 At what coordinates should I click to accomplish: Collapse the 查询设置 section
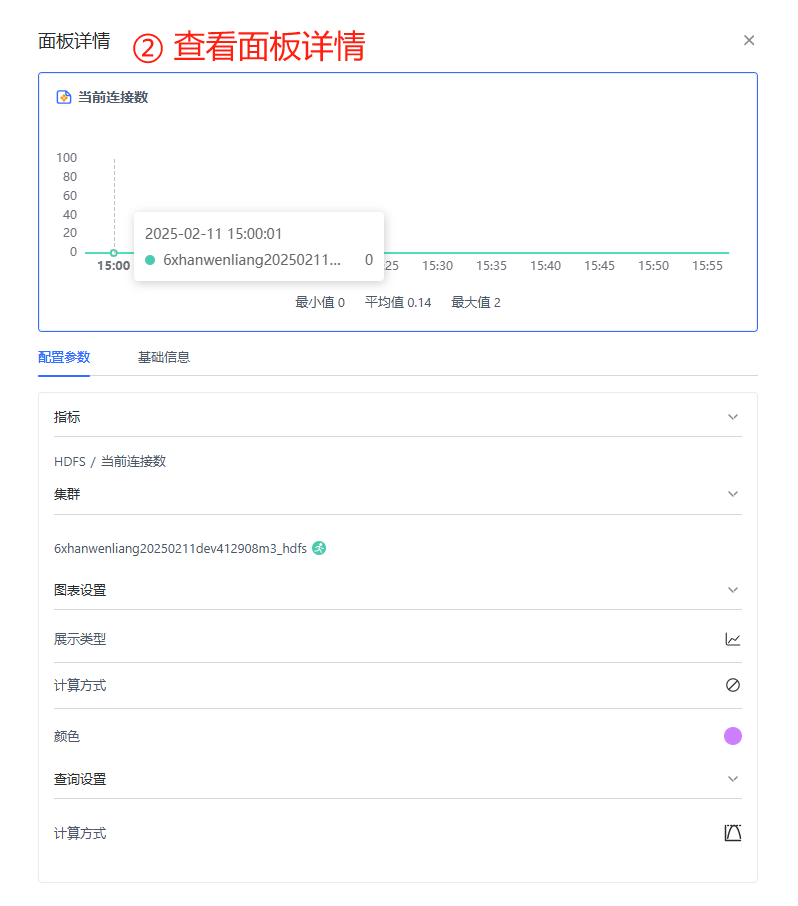tap(733, 779)
